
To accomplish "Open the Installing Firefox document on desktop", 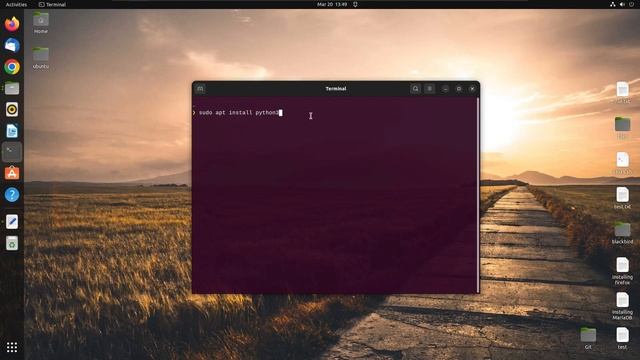I will click(622, 271).
